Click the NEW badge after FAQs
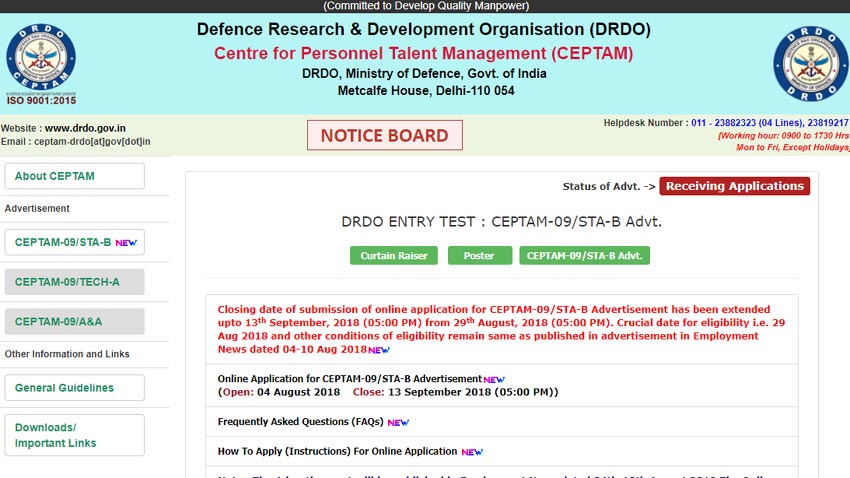The width and height of the screenshot is (850, 478). click(x=398, y=423)
